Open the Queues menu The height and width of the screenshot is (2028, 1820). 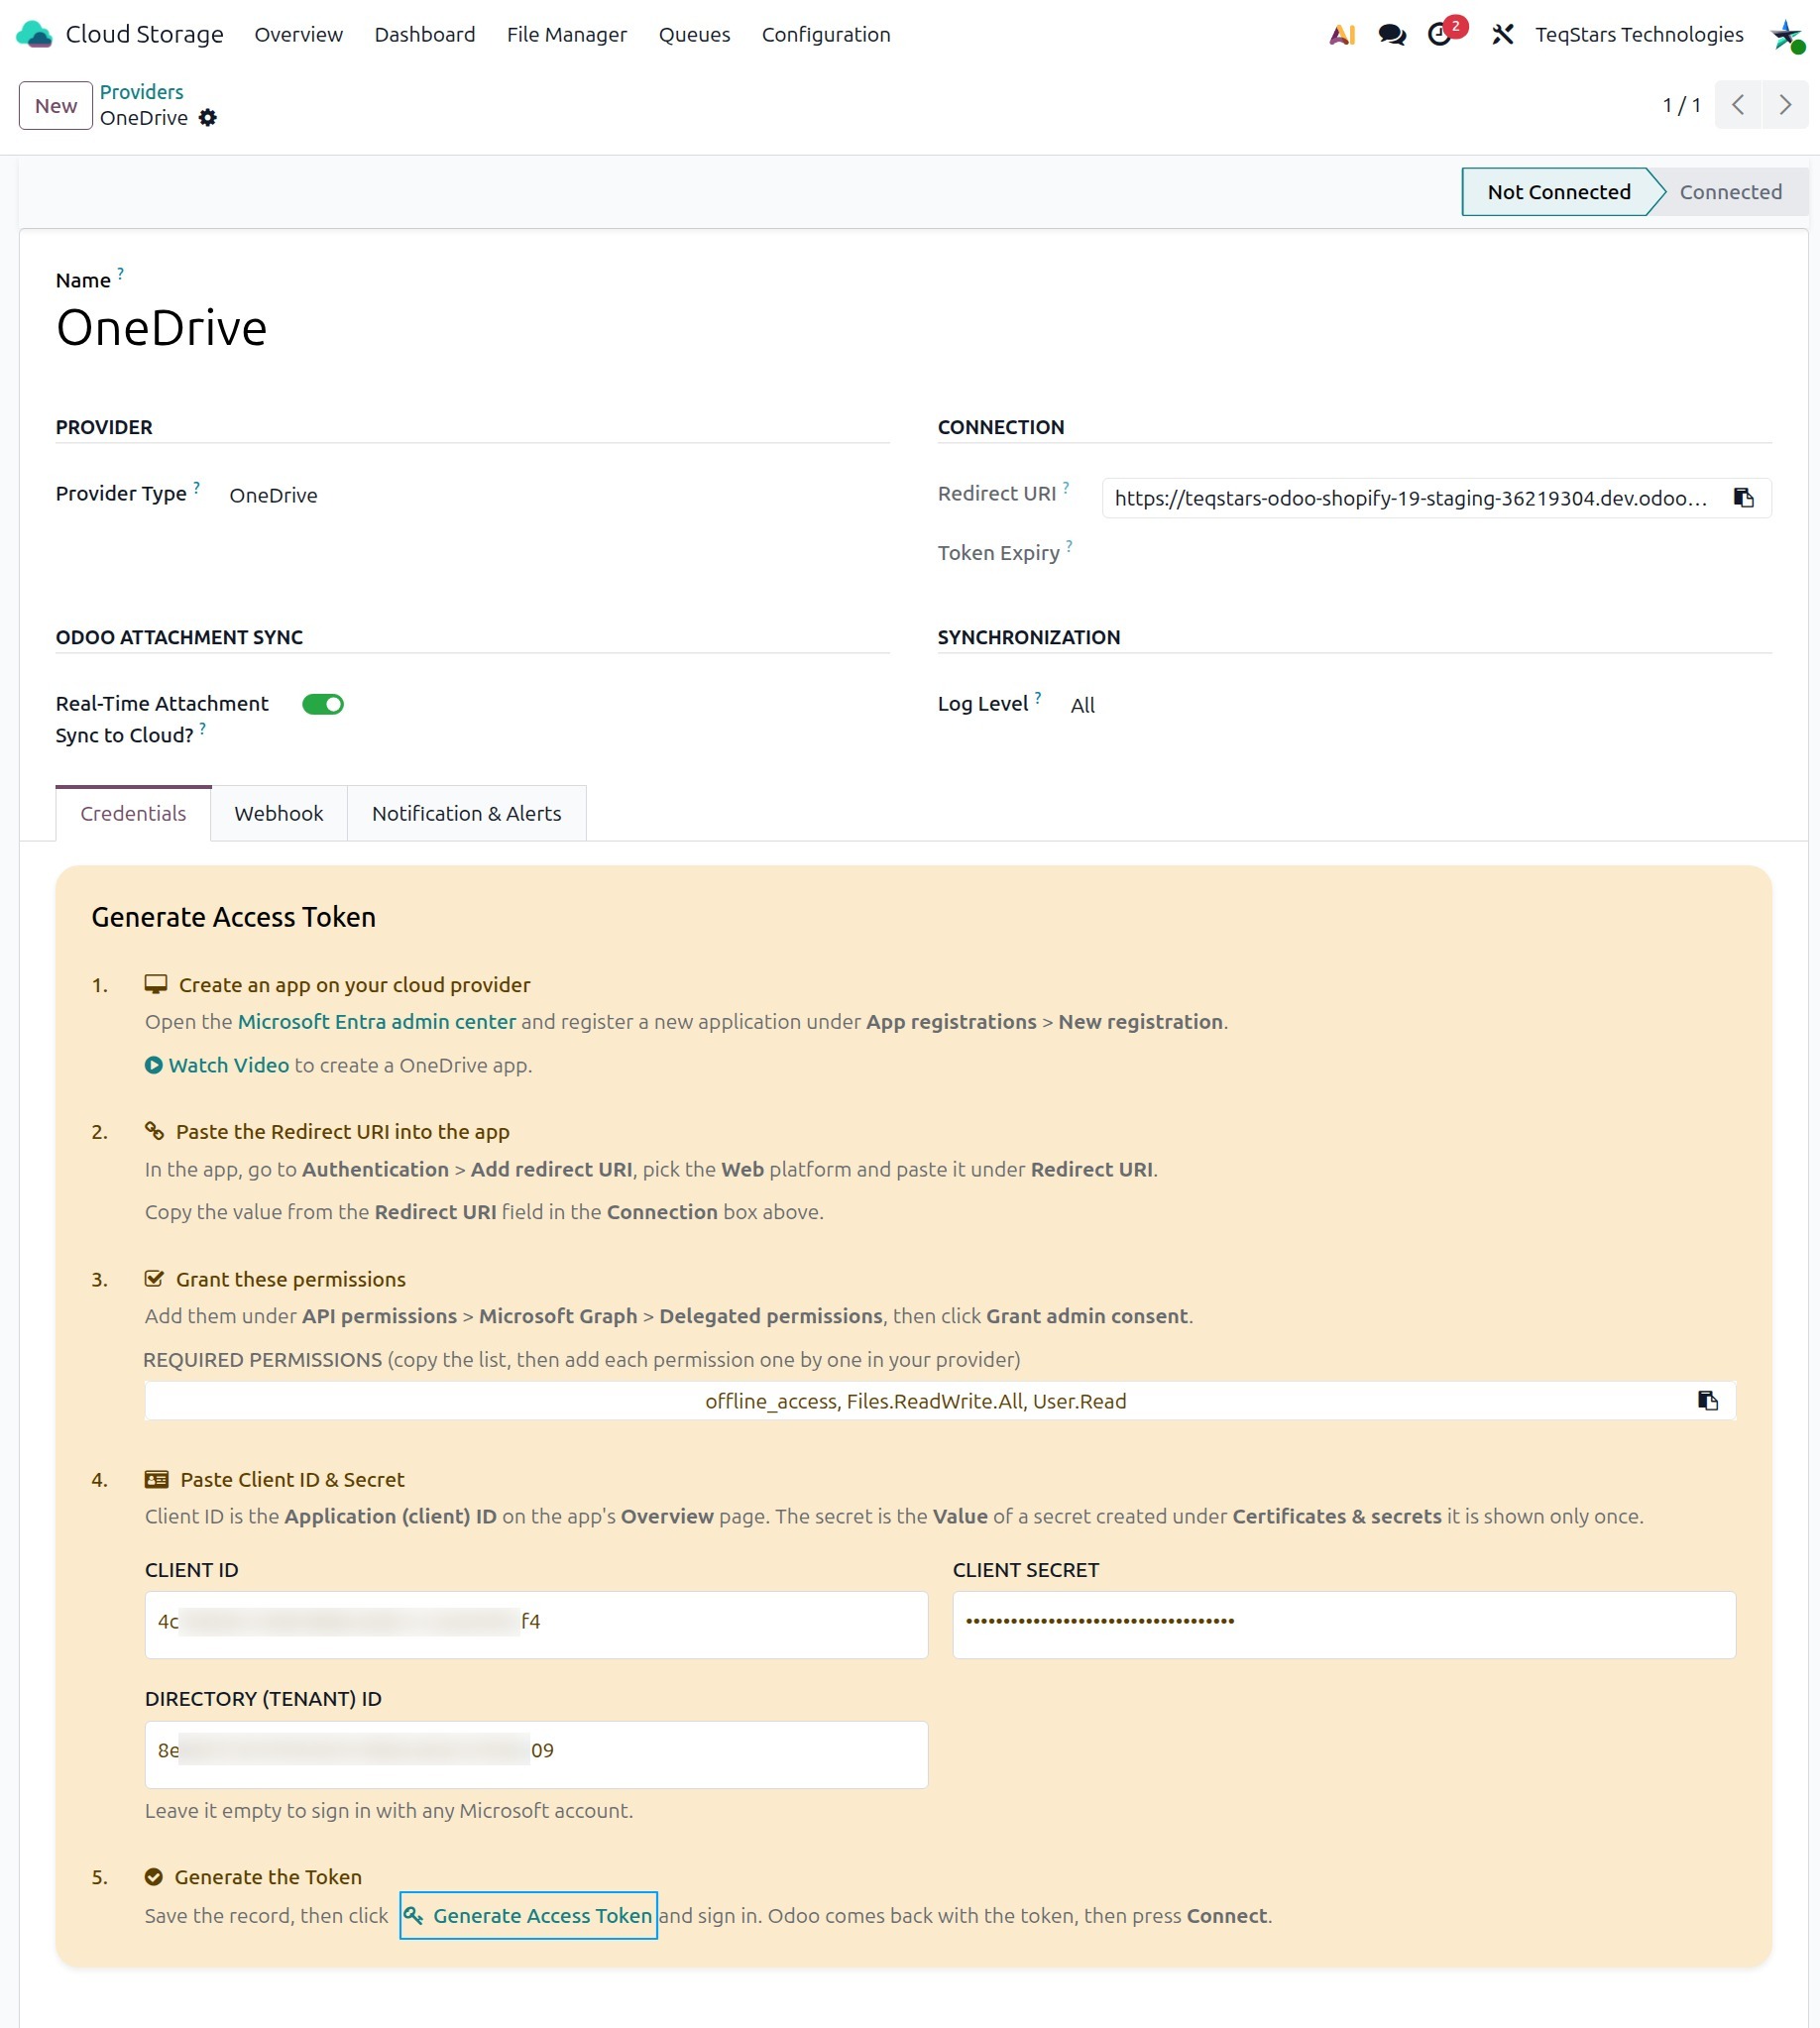[x=694, y=35]
